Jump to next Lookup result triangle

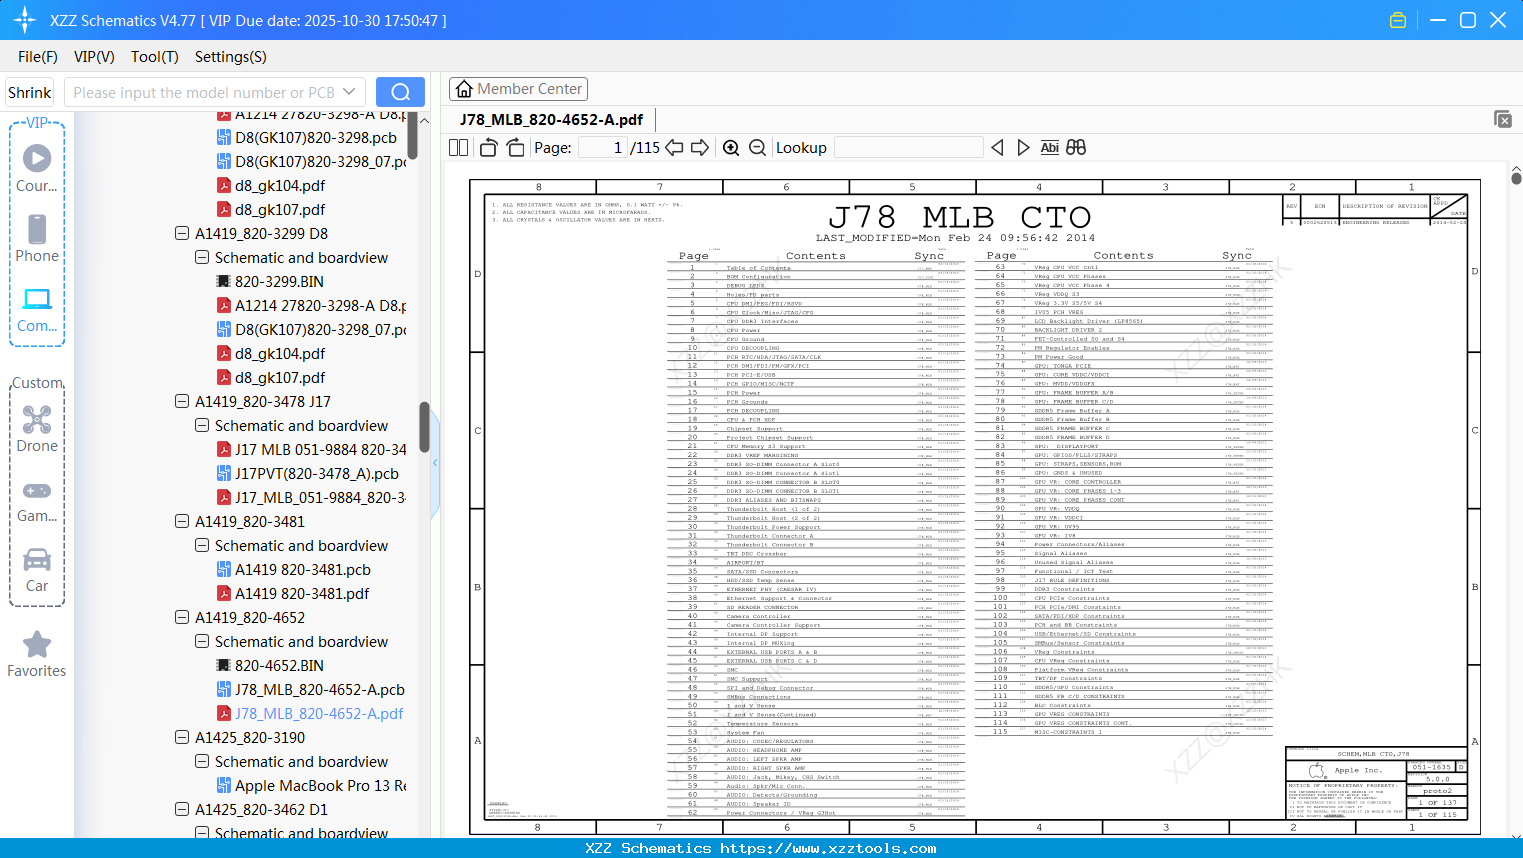tap(1023, 147)
